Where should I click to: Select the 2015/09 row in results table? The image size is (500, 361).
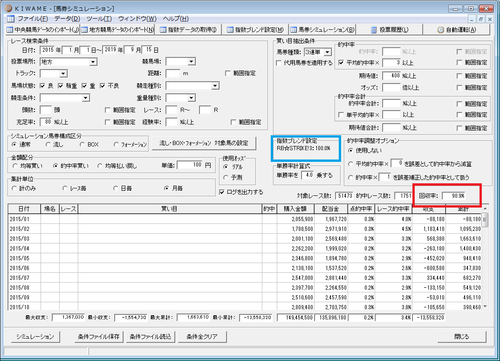pyautogui.click(x=245, y=297)
